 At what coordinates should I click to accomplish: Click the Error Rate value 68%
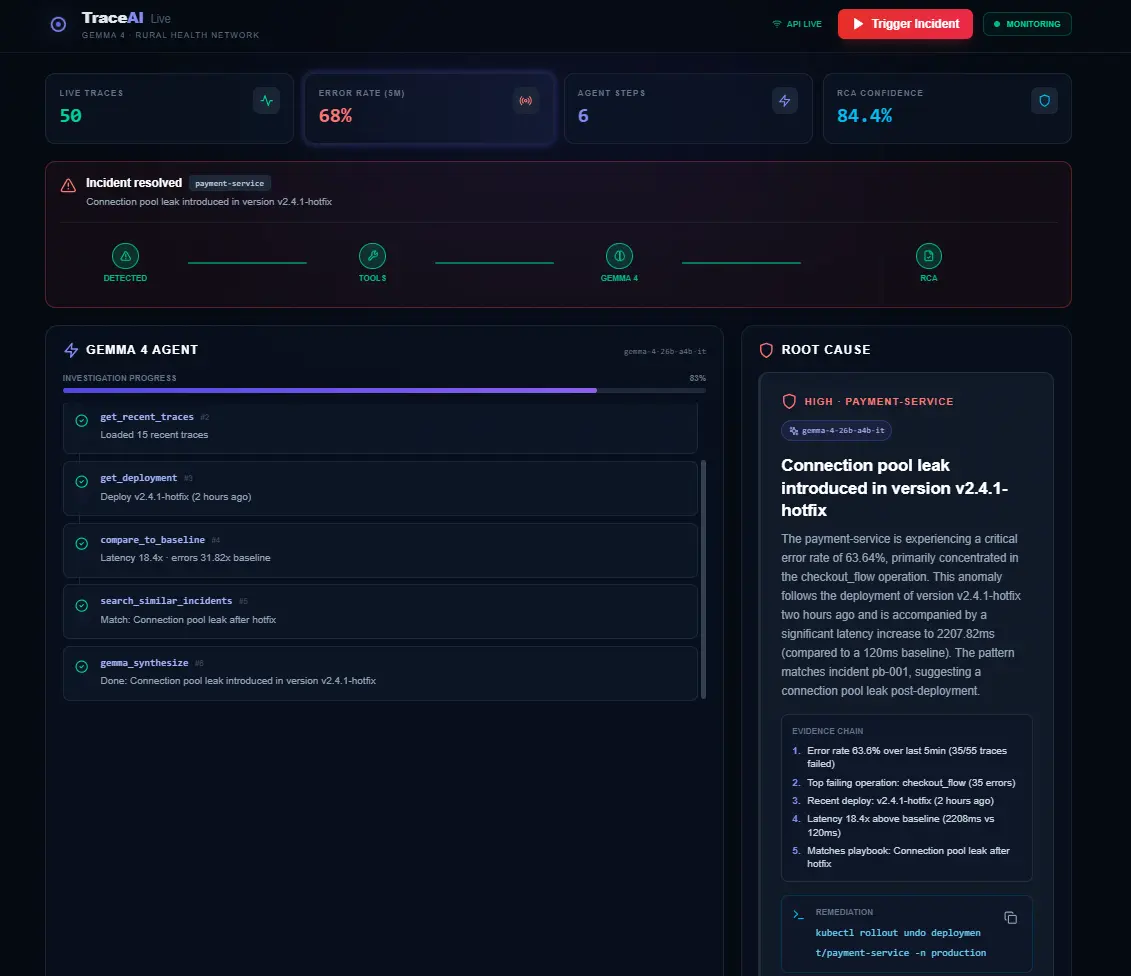pos(335,115)
